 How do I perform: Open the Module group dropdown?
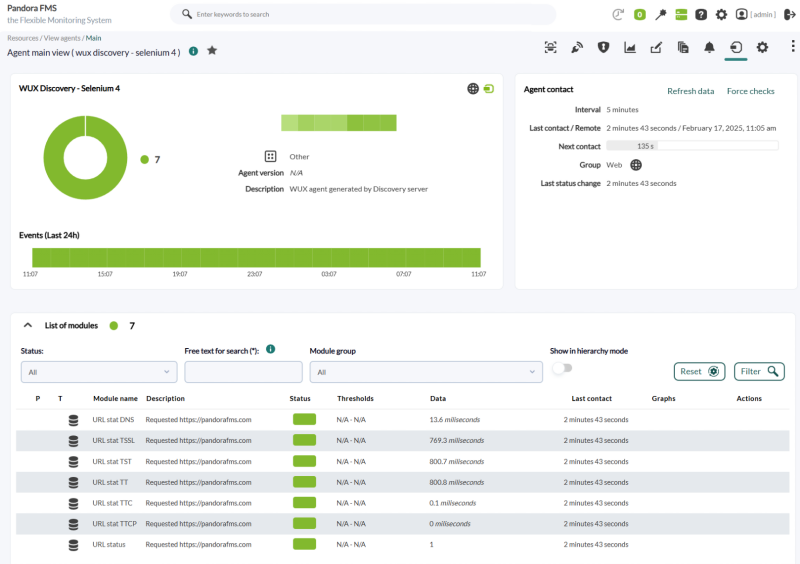pyautogui.click(x=426, y=372)
